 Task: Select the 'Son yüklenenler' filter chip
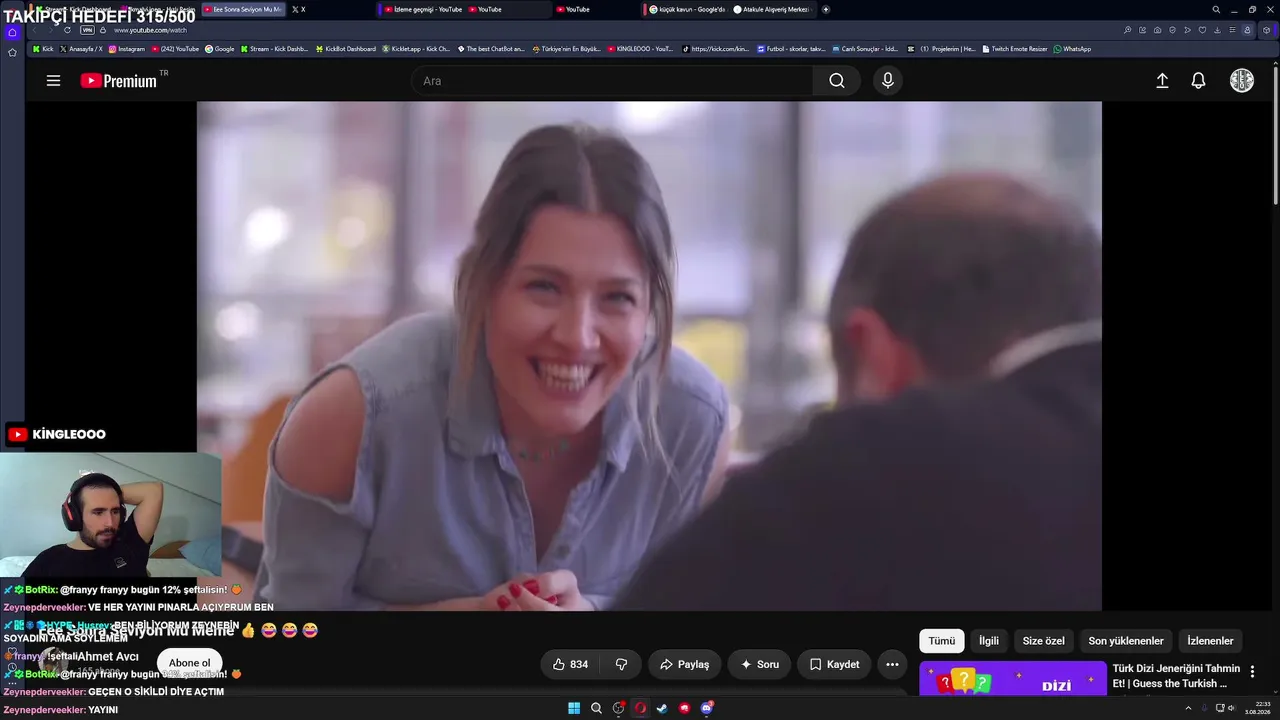point(1126,641)
